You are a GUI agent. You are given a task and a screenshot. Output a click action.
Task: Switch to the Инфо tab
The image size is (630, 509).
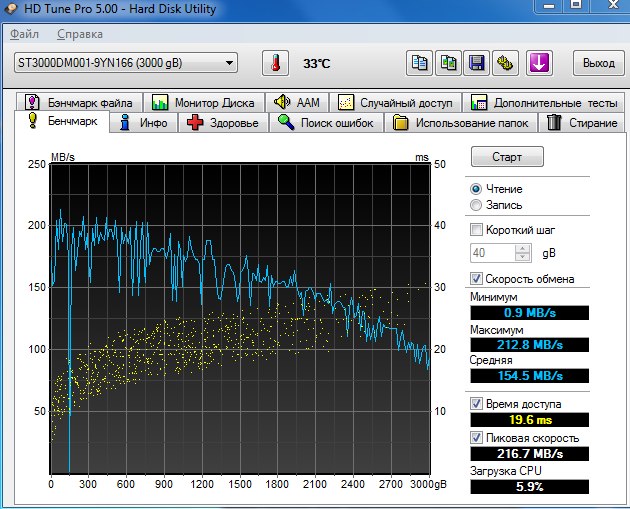pyautogui.click(x=143, y=123)
